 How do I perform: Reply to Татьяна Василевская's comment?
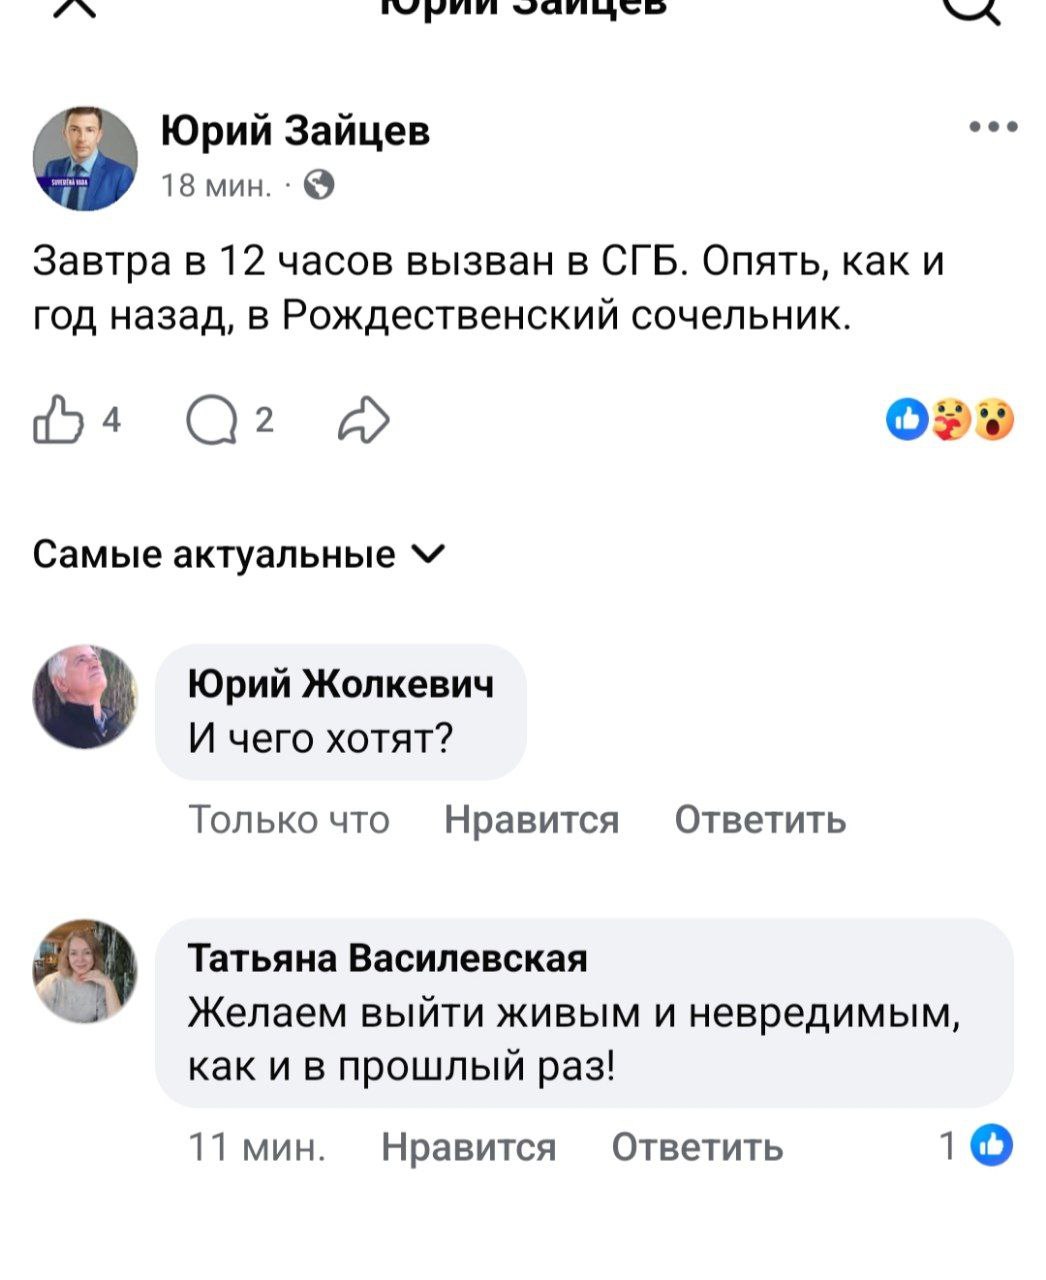pos(697,1146)
